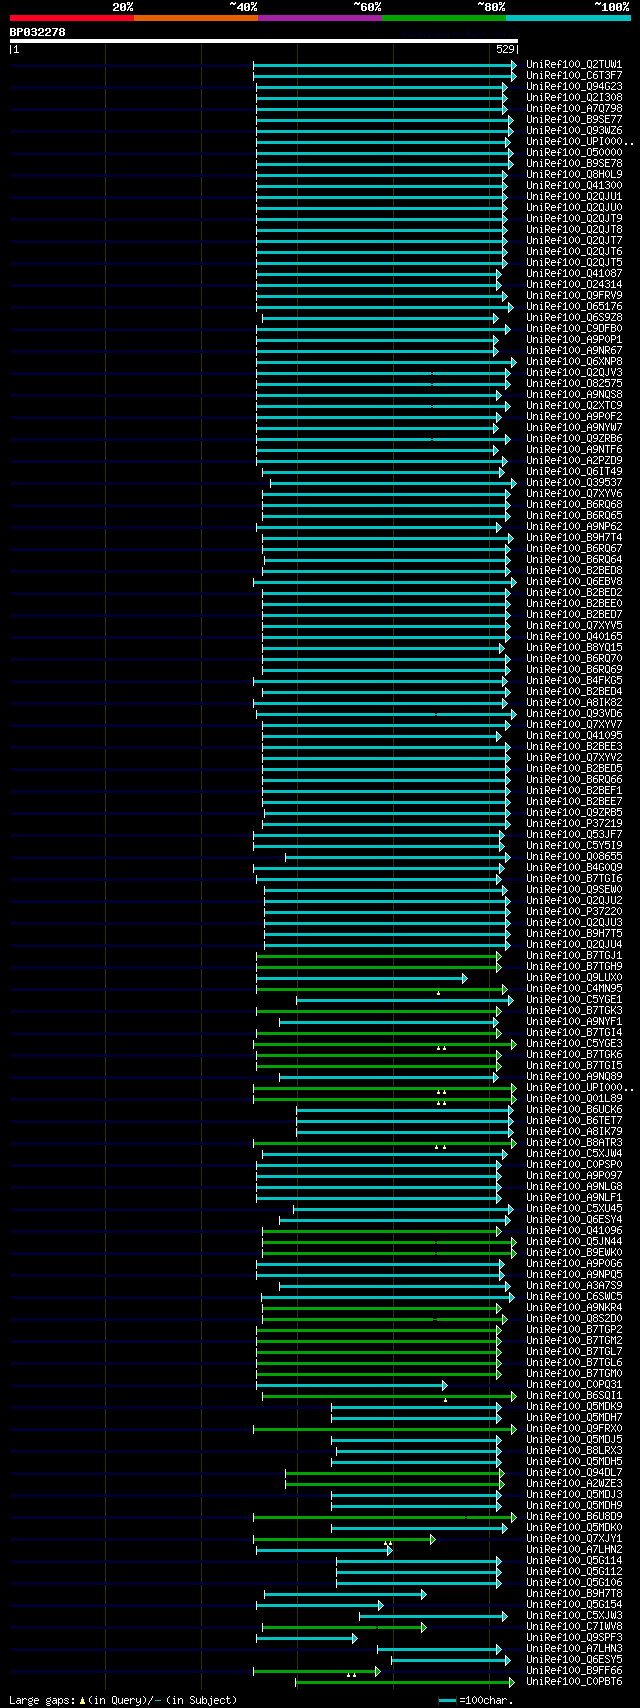Open hit UniRef100_A7Q798
The width and height of the screenshot is (640, 1708).
pos(574,108)
